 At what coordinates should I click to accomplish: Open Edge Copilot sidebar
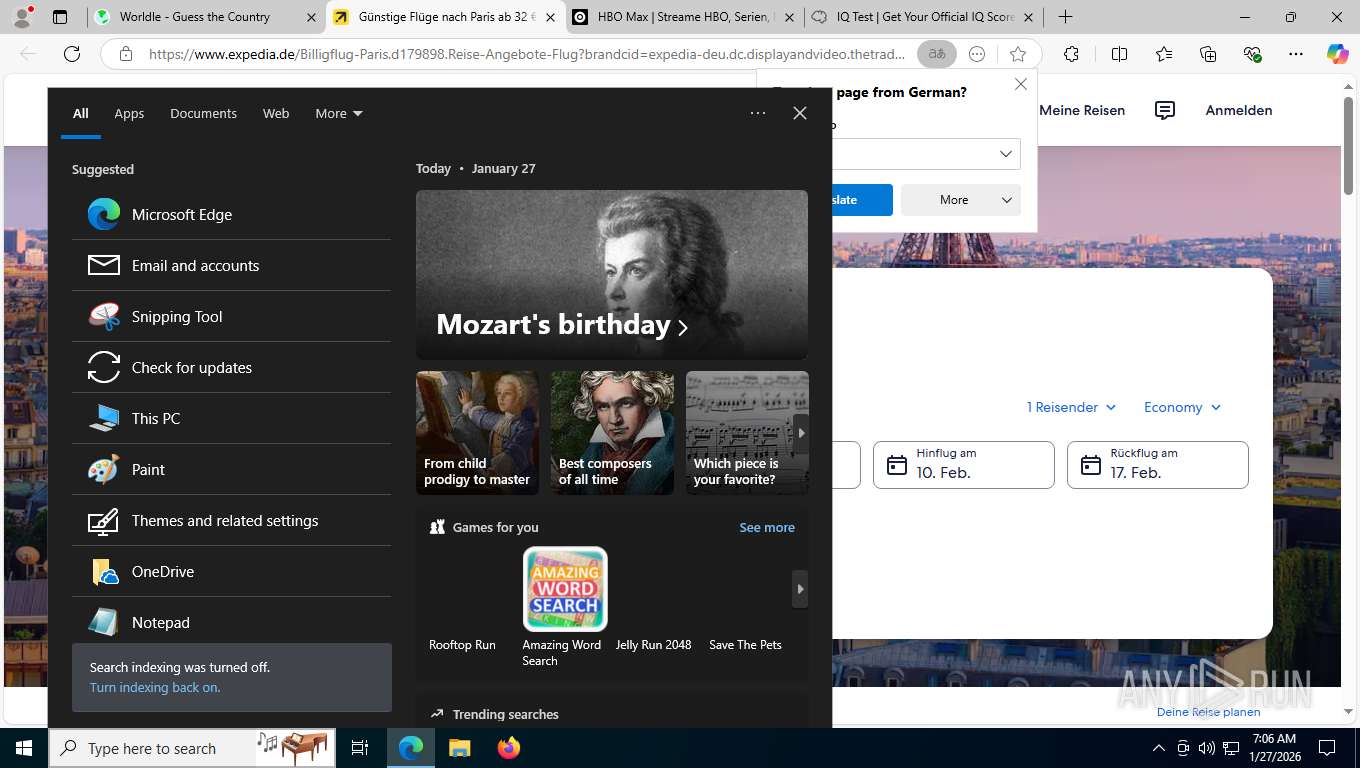(x=1337, y=54)
